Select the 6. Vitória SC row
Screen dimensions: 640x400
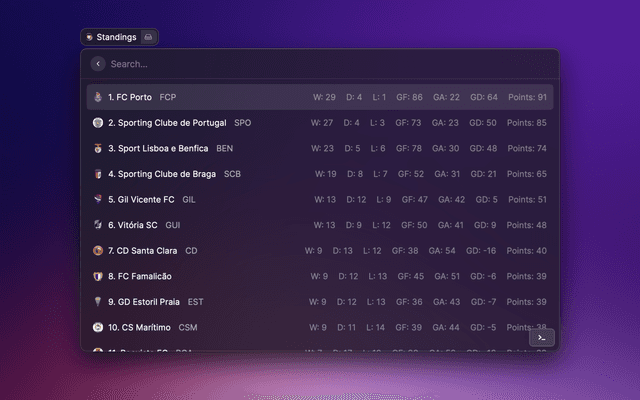(320, 225)
